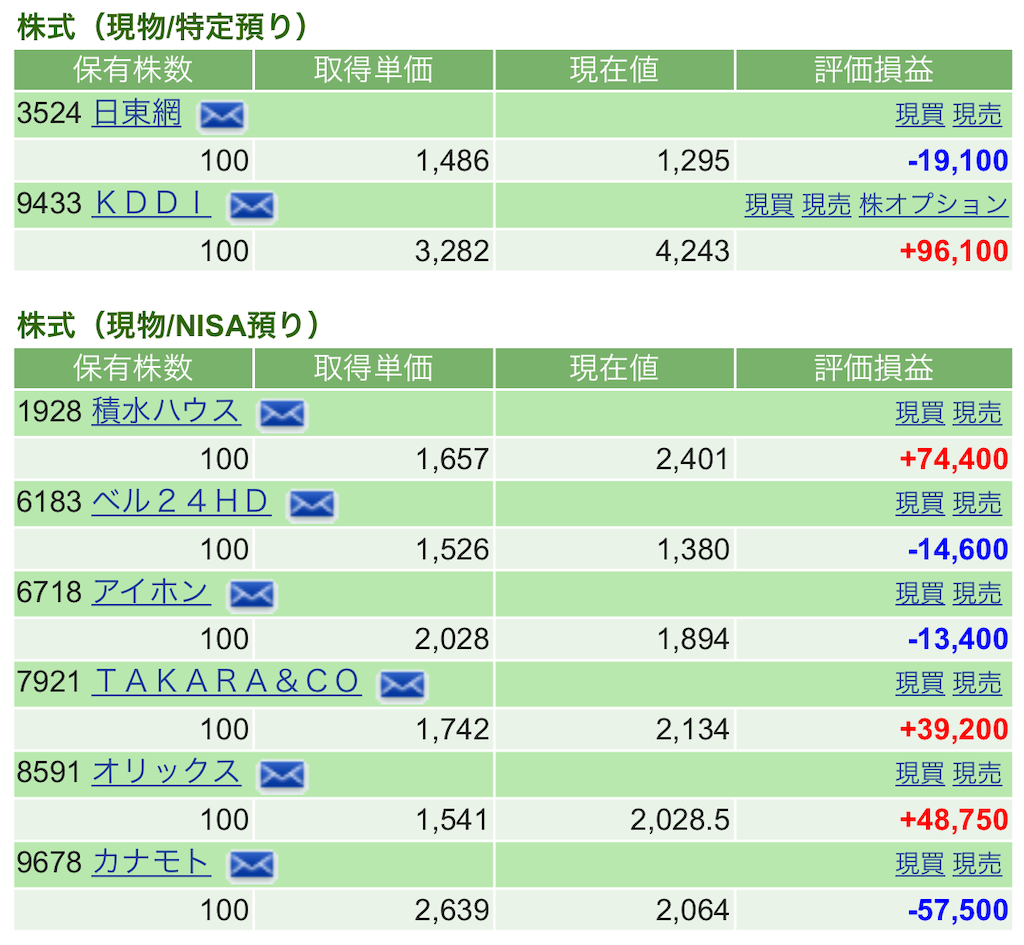Screen dimensions: 1024x945
Task: Click 現買 in the KDDI row
Action: click(769, 205)
